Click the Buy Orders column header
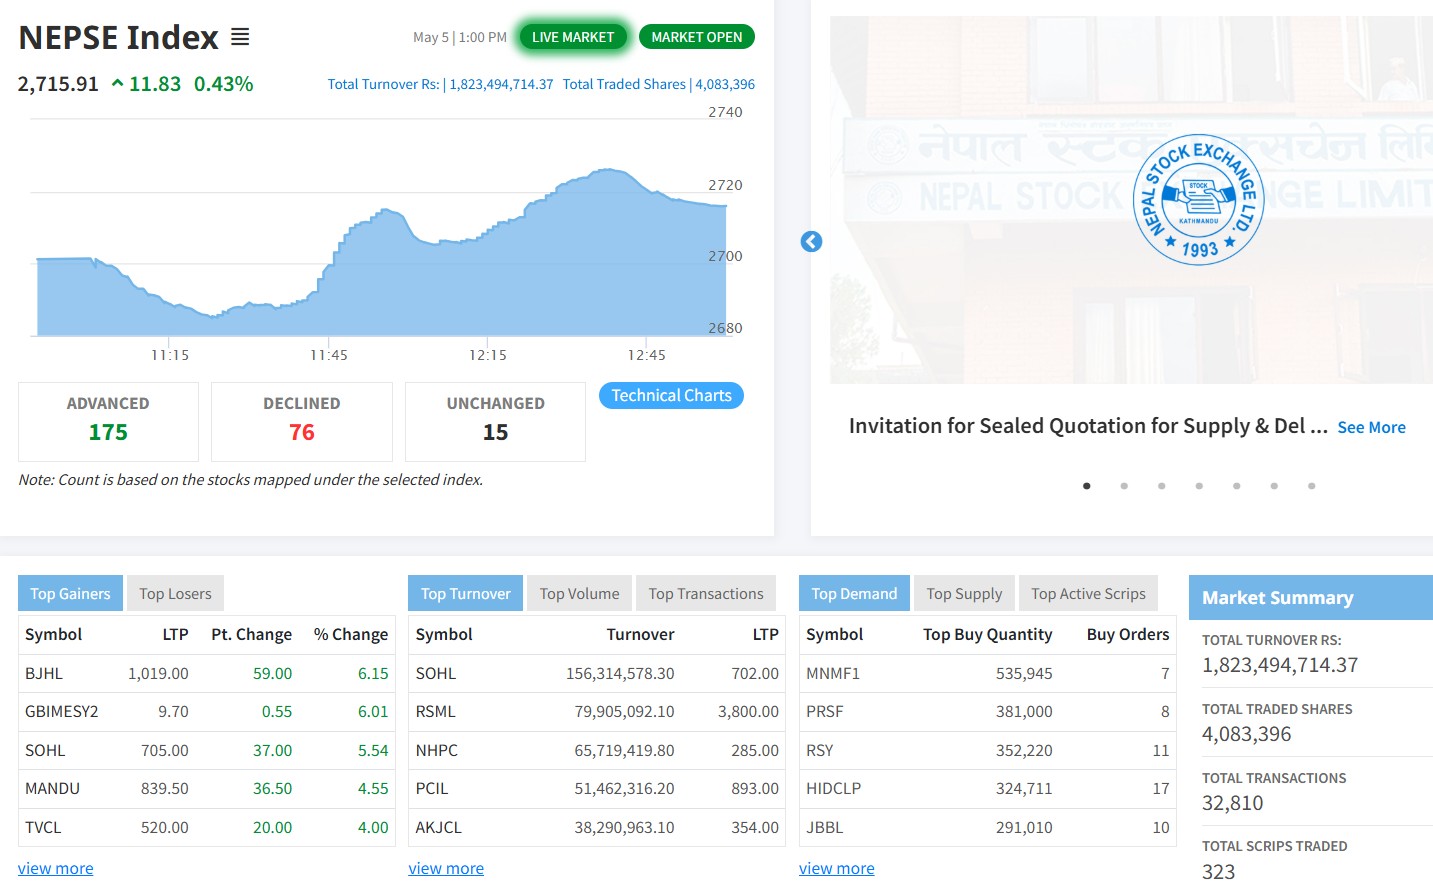 [1128, 635]
